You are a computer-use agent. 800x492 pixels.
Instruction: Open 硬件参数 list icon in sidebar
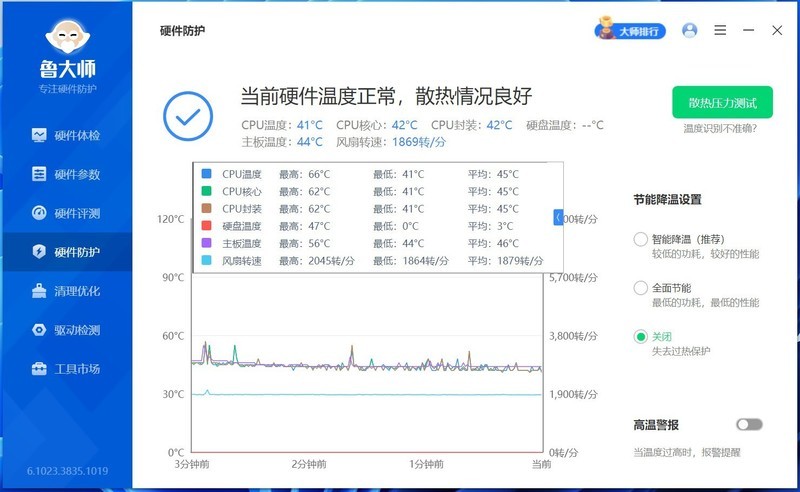click(x=39, y=174)
